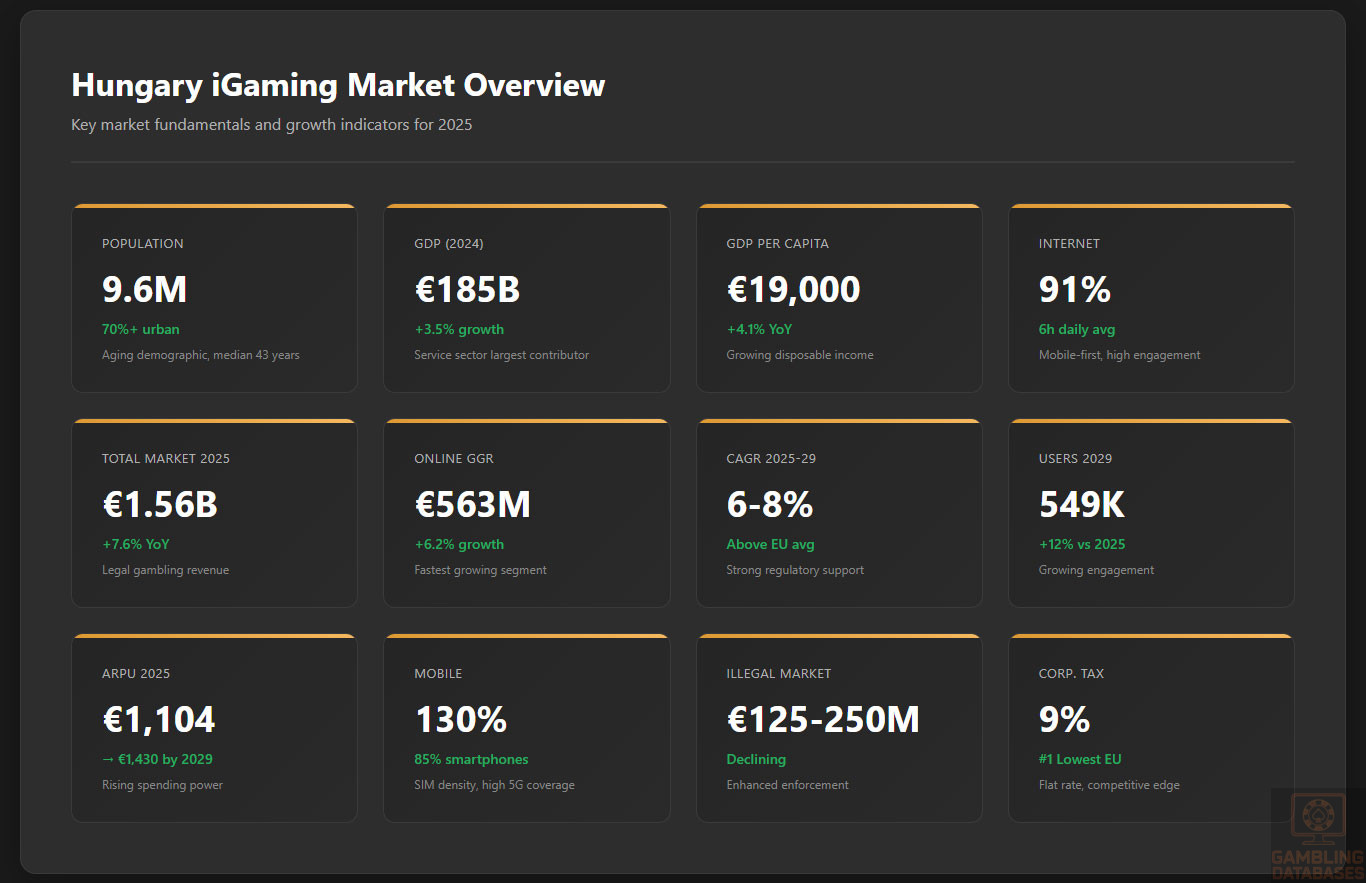Click the 'Key market fundamentals' subtitle text
Image resolution: width=1366 pixels, height=883 pixels.
point(271,125)
